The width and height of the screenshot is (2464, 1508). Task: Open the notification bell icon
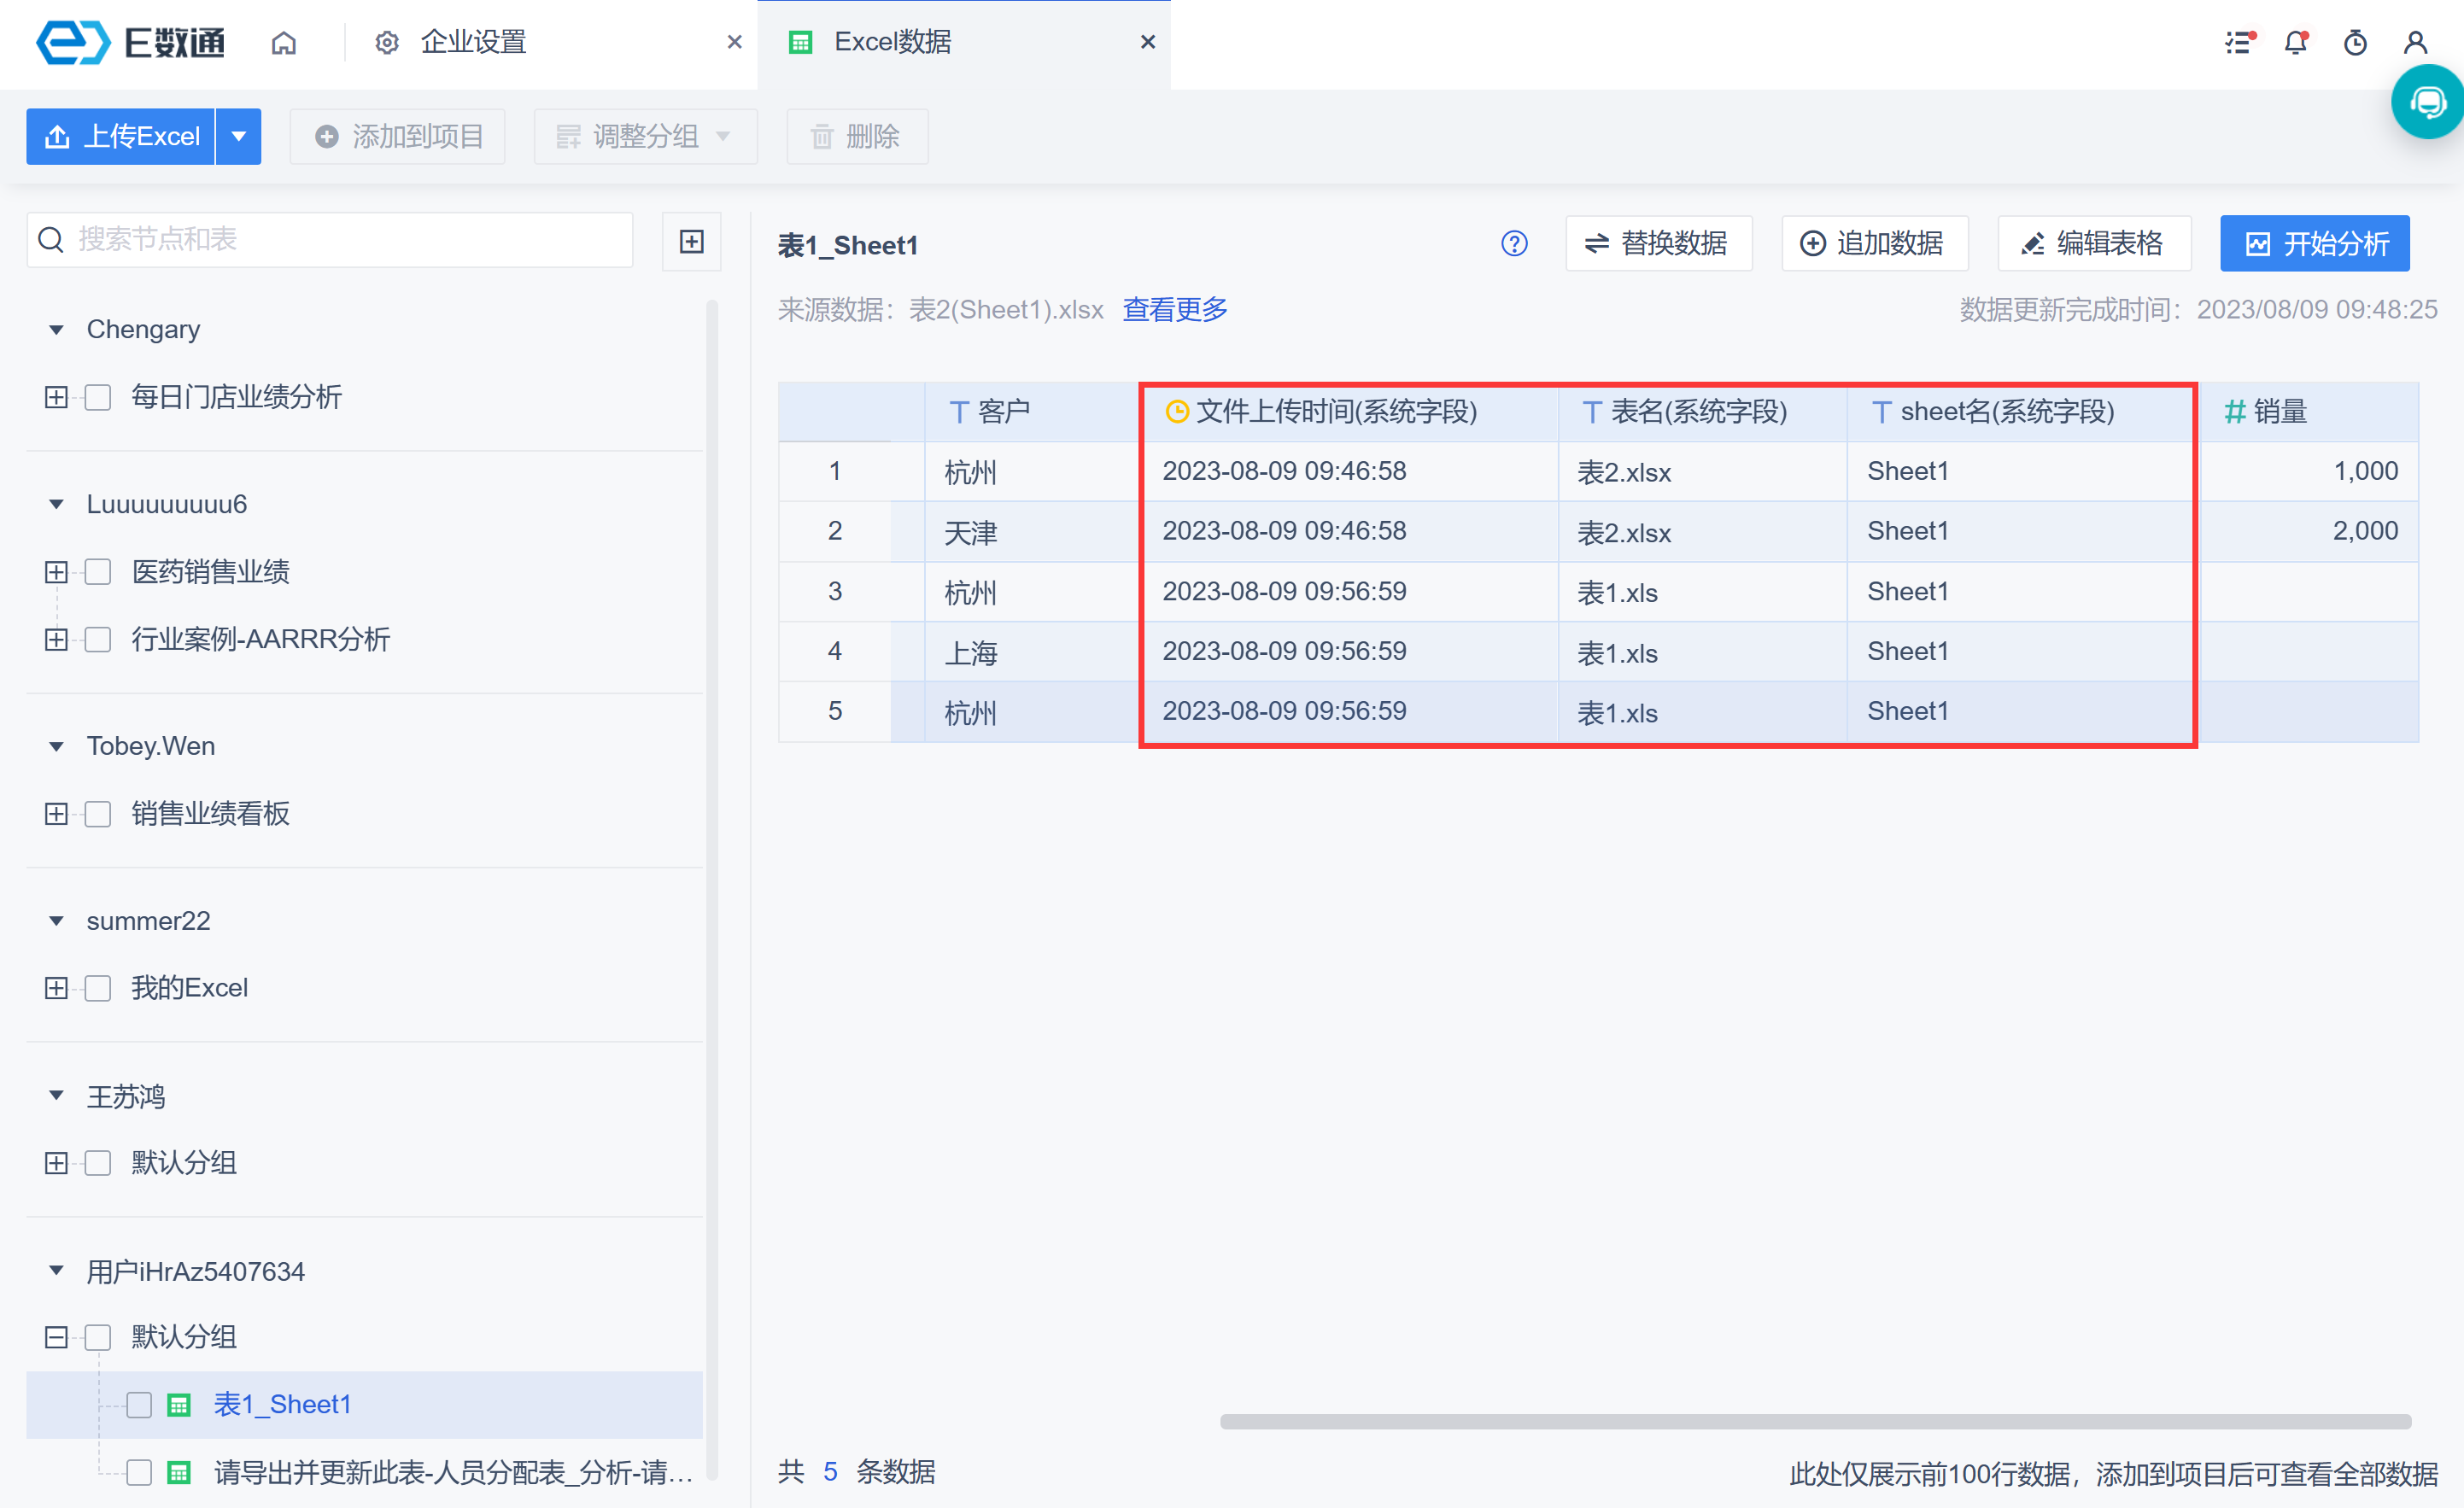click(2295, 42)
